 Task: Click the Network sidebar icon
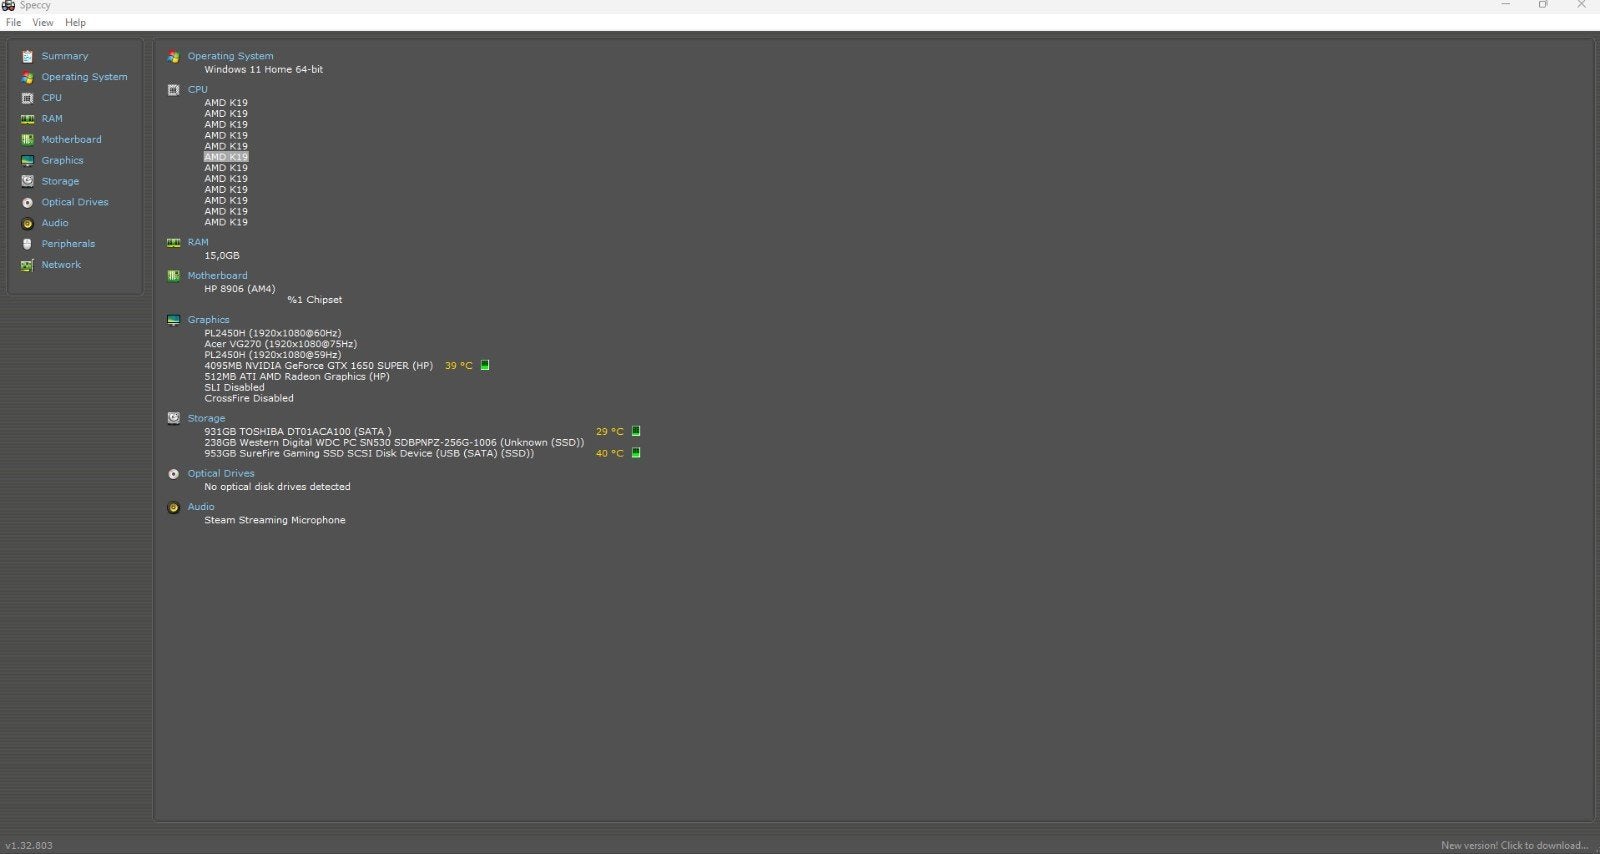(x=27, y=265)
